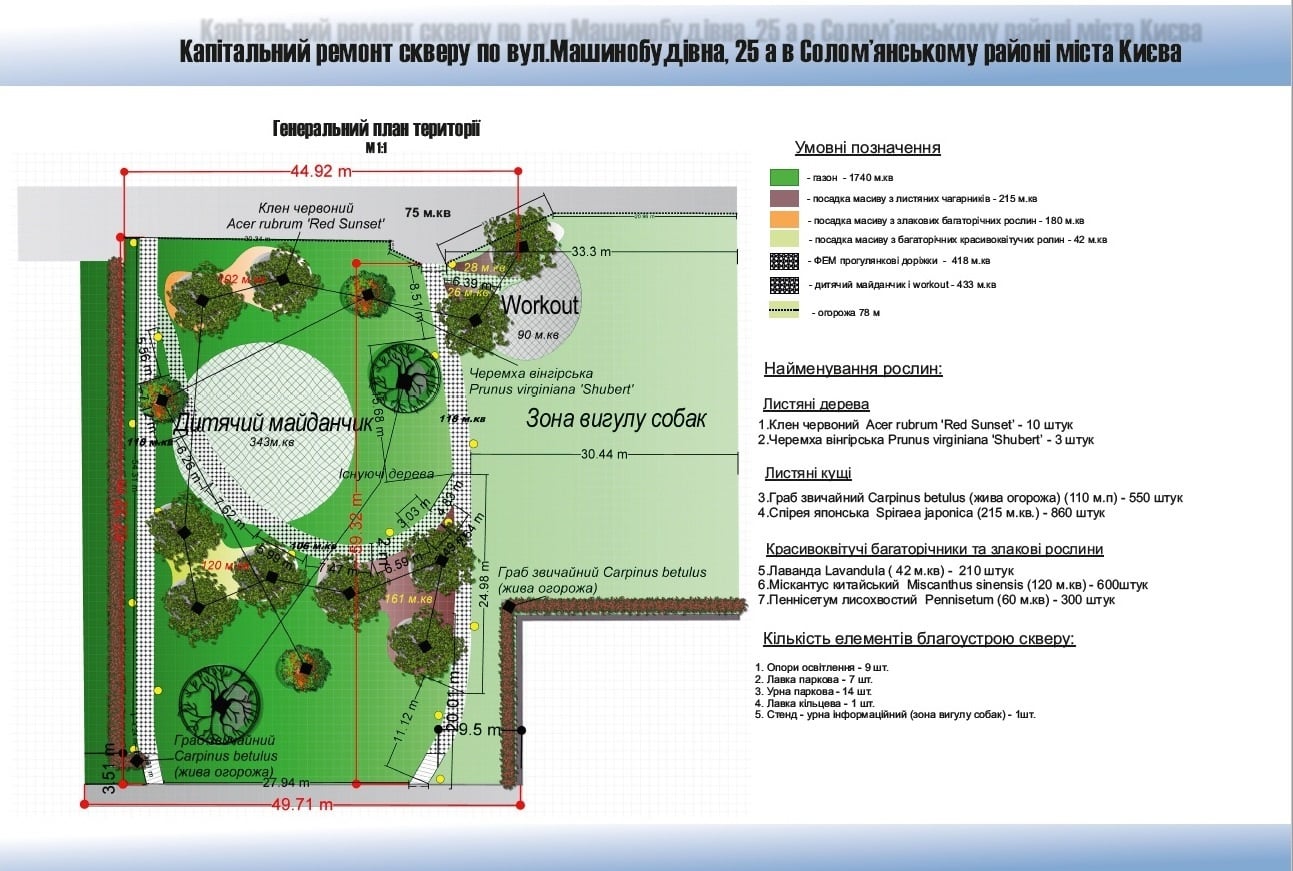
Task: Select the dark tree symbol in bottom-left corner
Action: (220, 704)
